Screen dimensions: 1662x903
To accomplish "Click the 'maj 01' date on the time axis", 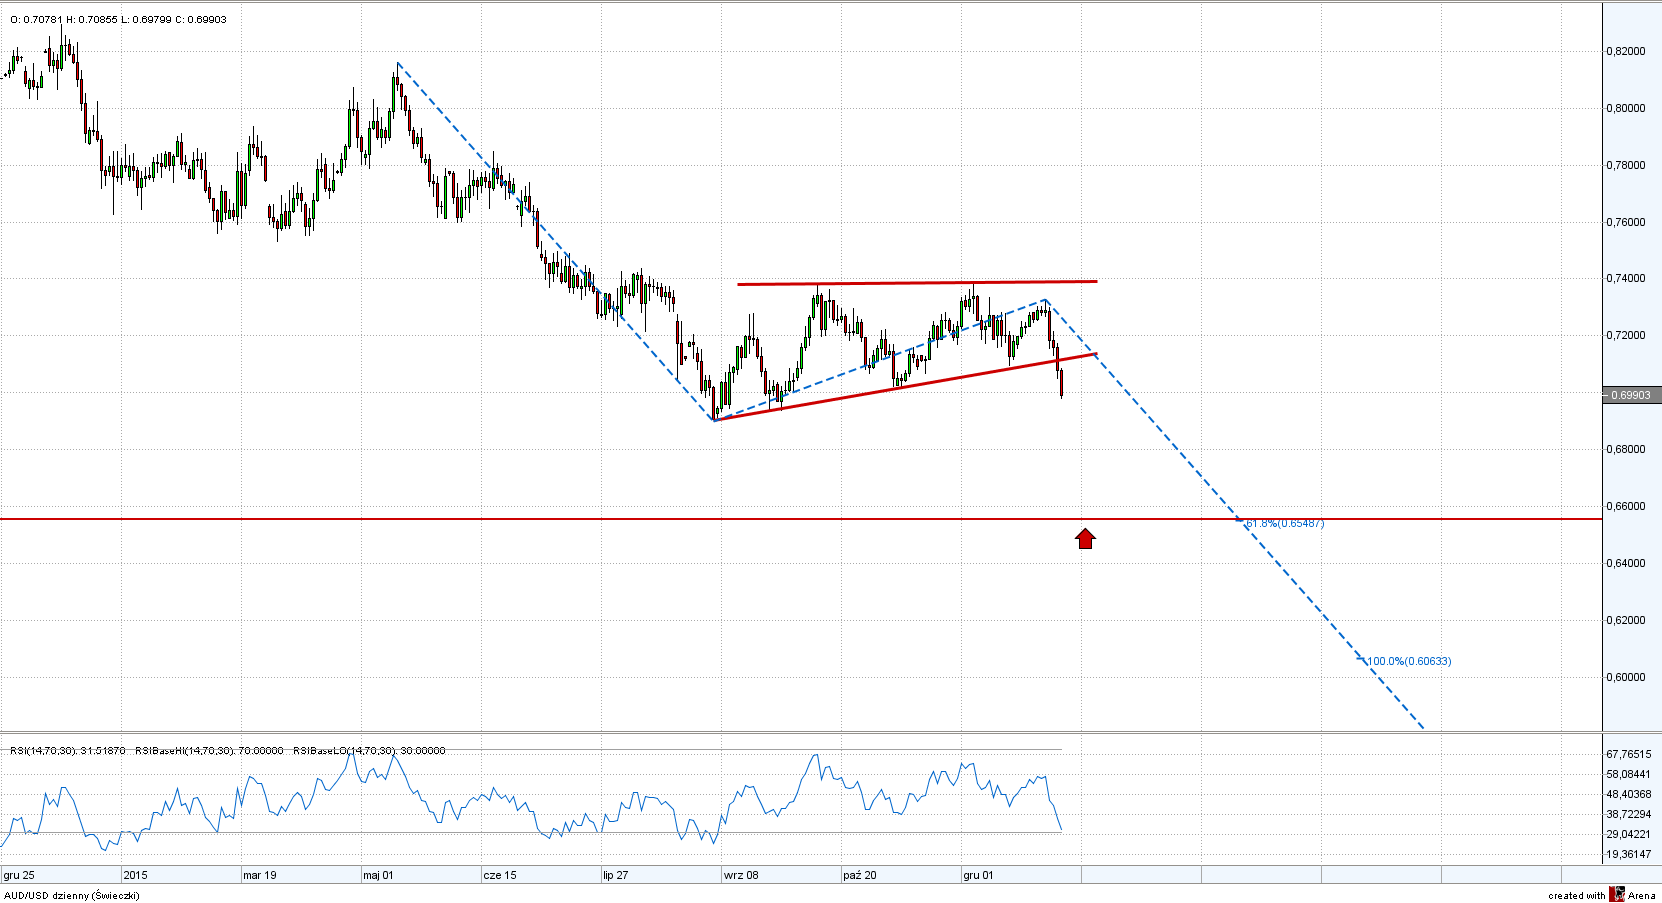I will (x=378, y=875).
